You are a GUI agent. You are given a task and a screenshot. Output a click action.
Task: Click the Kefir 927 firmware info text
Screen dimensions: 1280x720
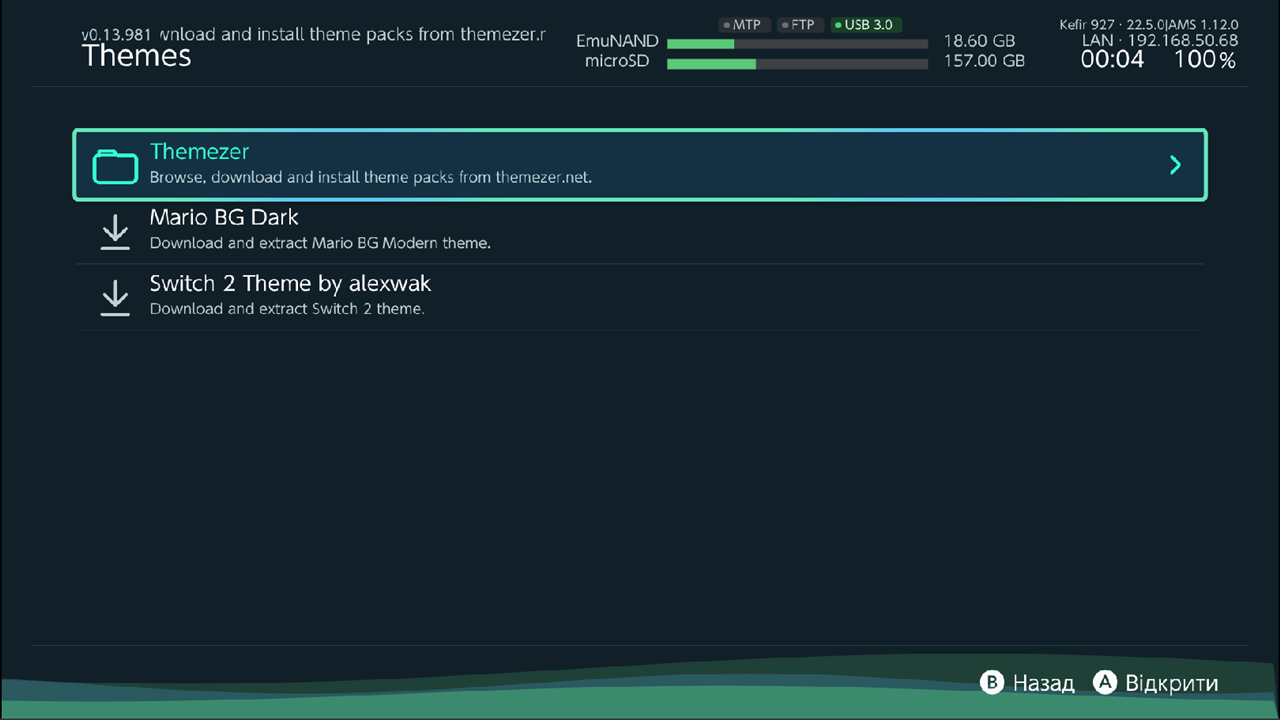pos(1149,24)
